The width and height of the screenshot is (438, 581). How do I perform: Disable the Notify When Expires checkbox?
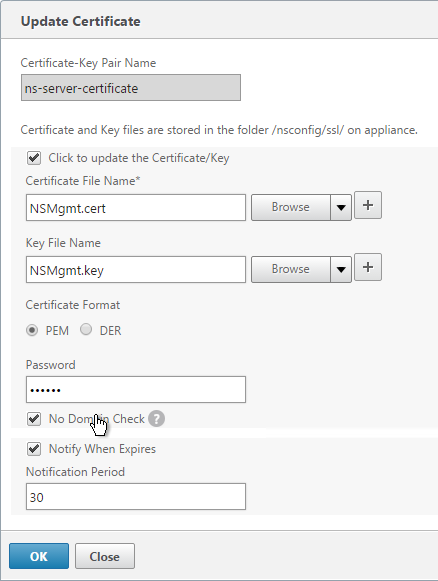34,449
